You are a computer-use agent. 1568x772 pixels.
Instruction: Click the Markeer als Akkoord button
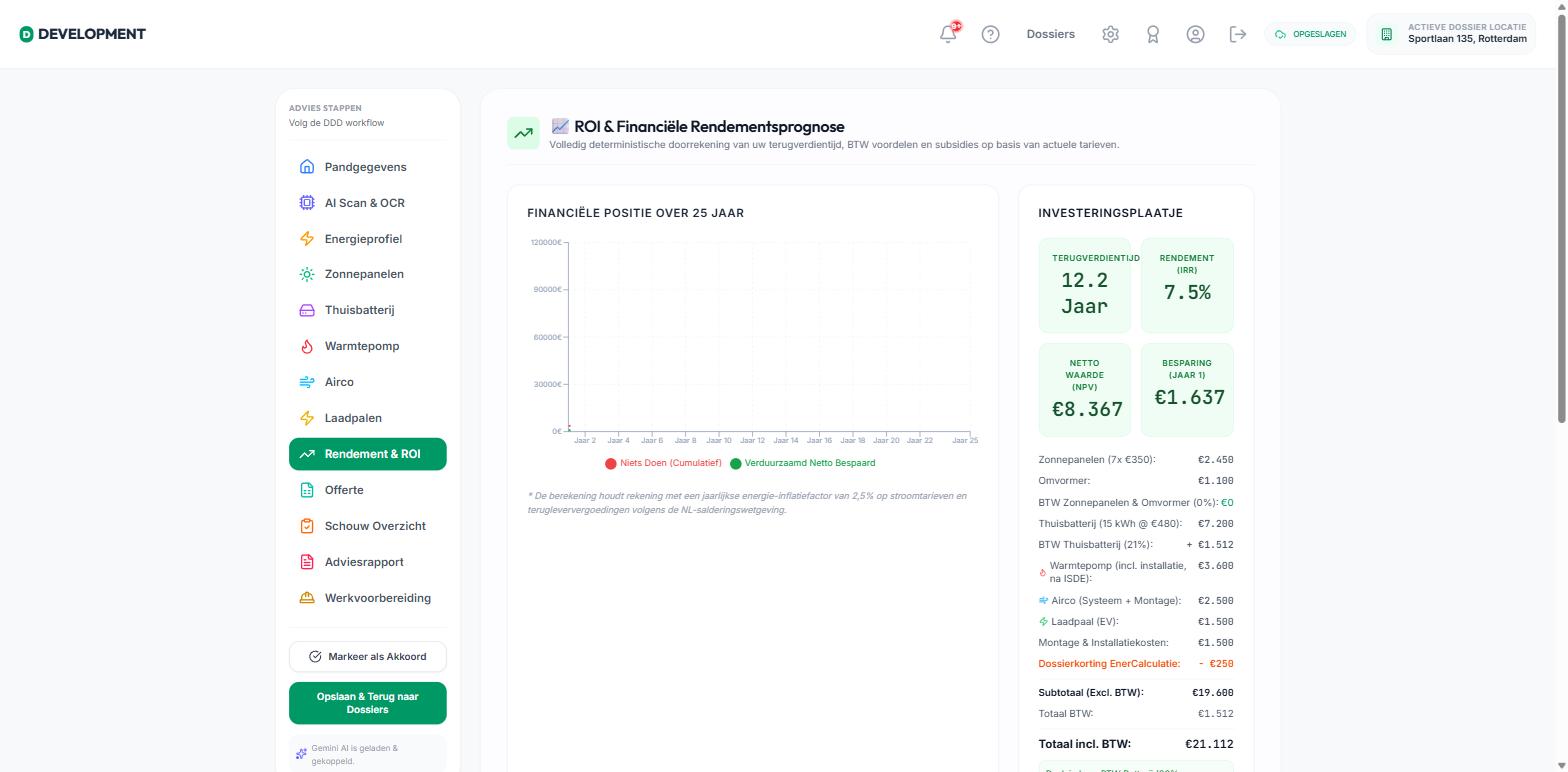point(368,657)
